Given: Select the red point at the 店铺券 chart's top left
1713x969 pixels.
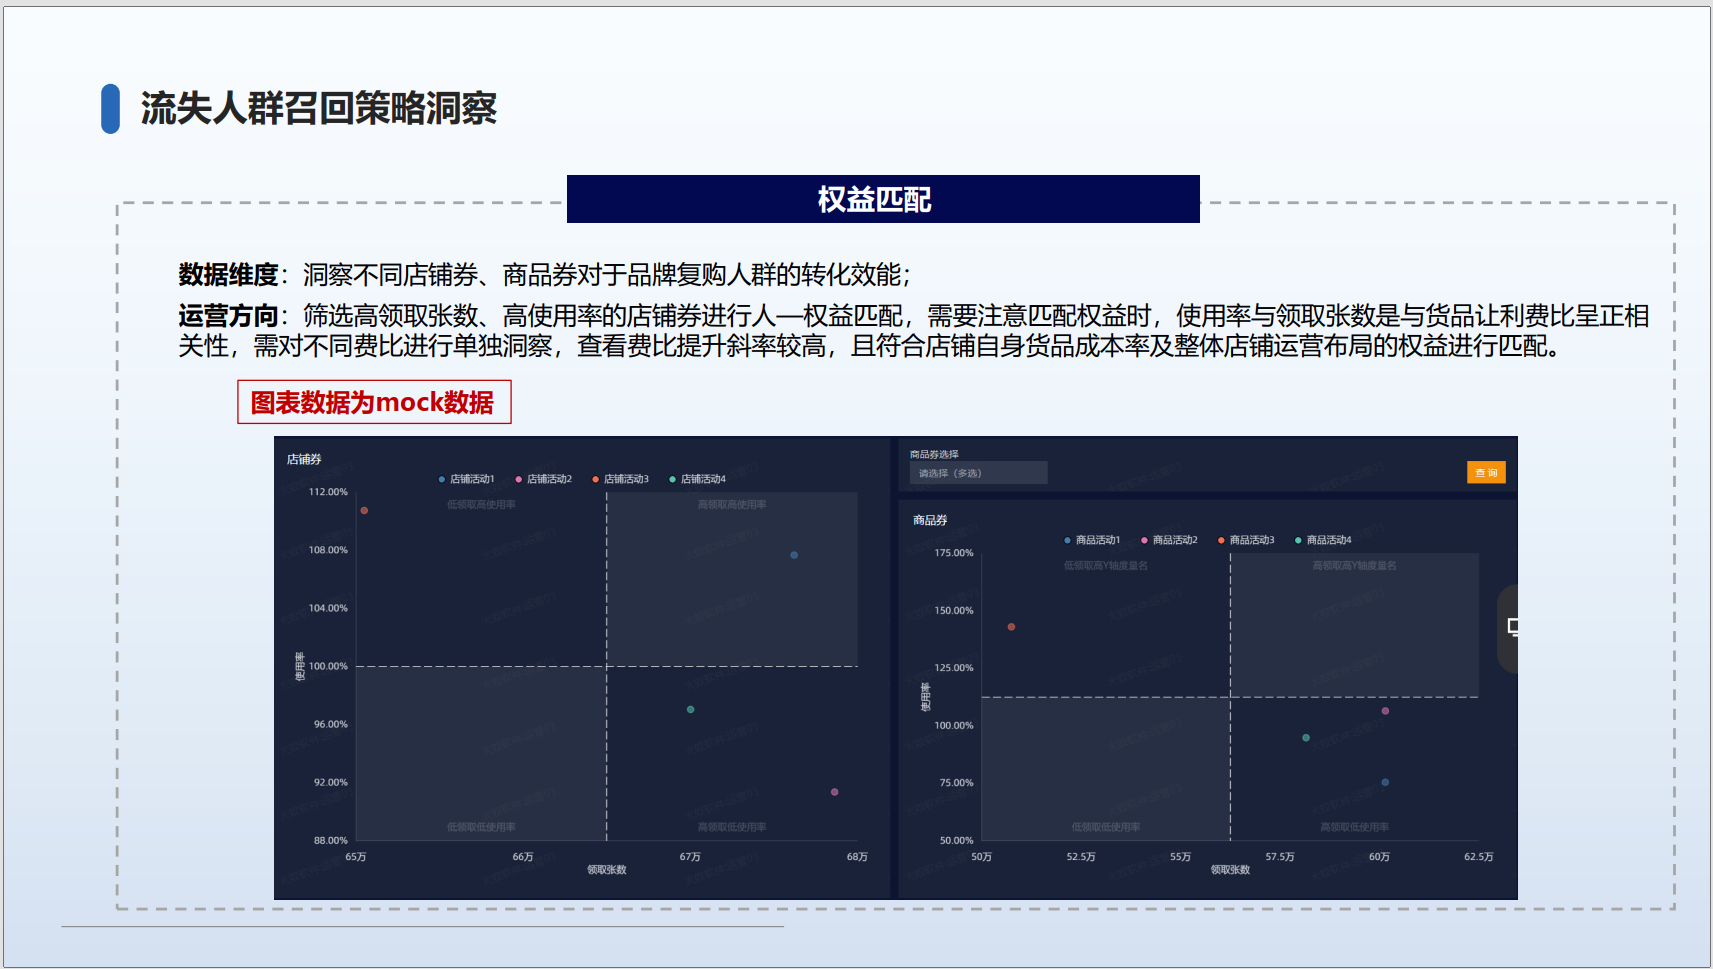Looking at the screenshot, I should 364,510.
